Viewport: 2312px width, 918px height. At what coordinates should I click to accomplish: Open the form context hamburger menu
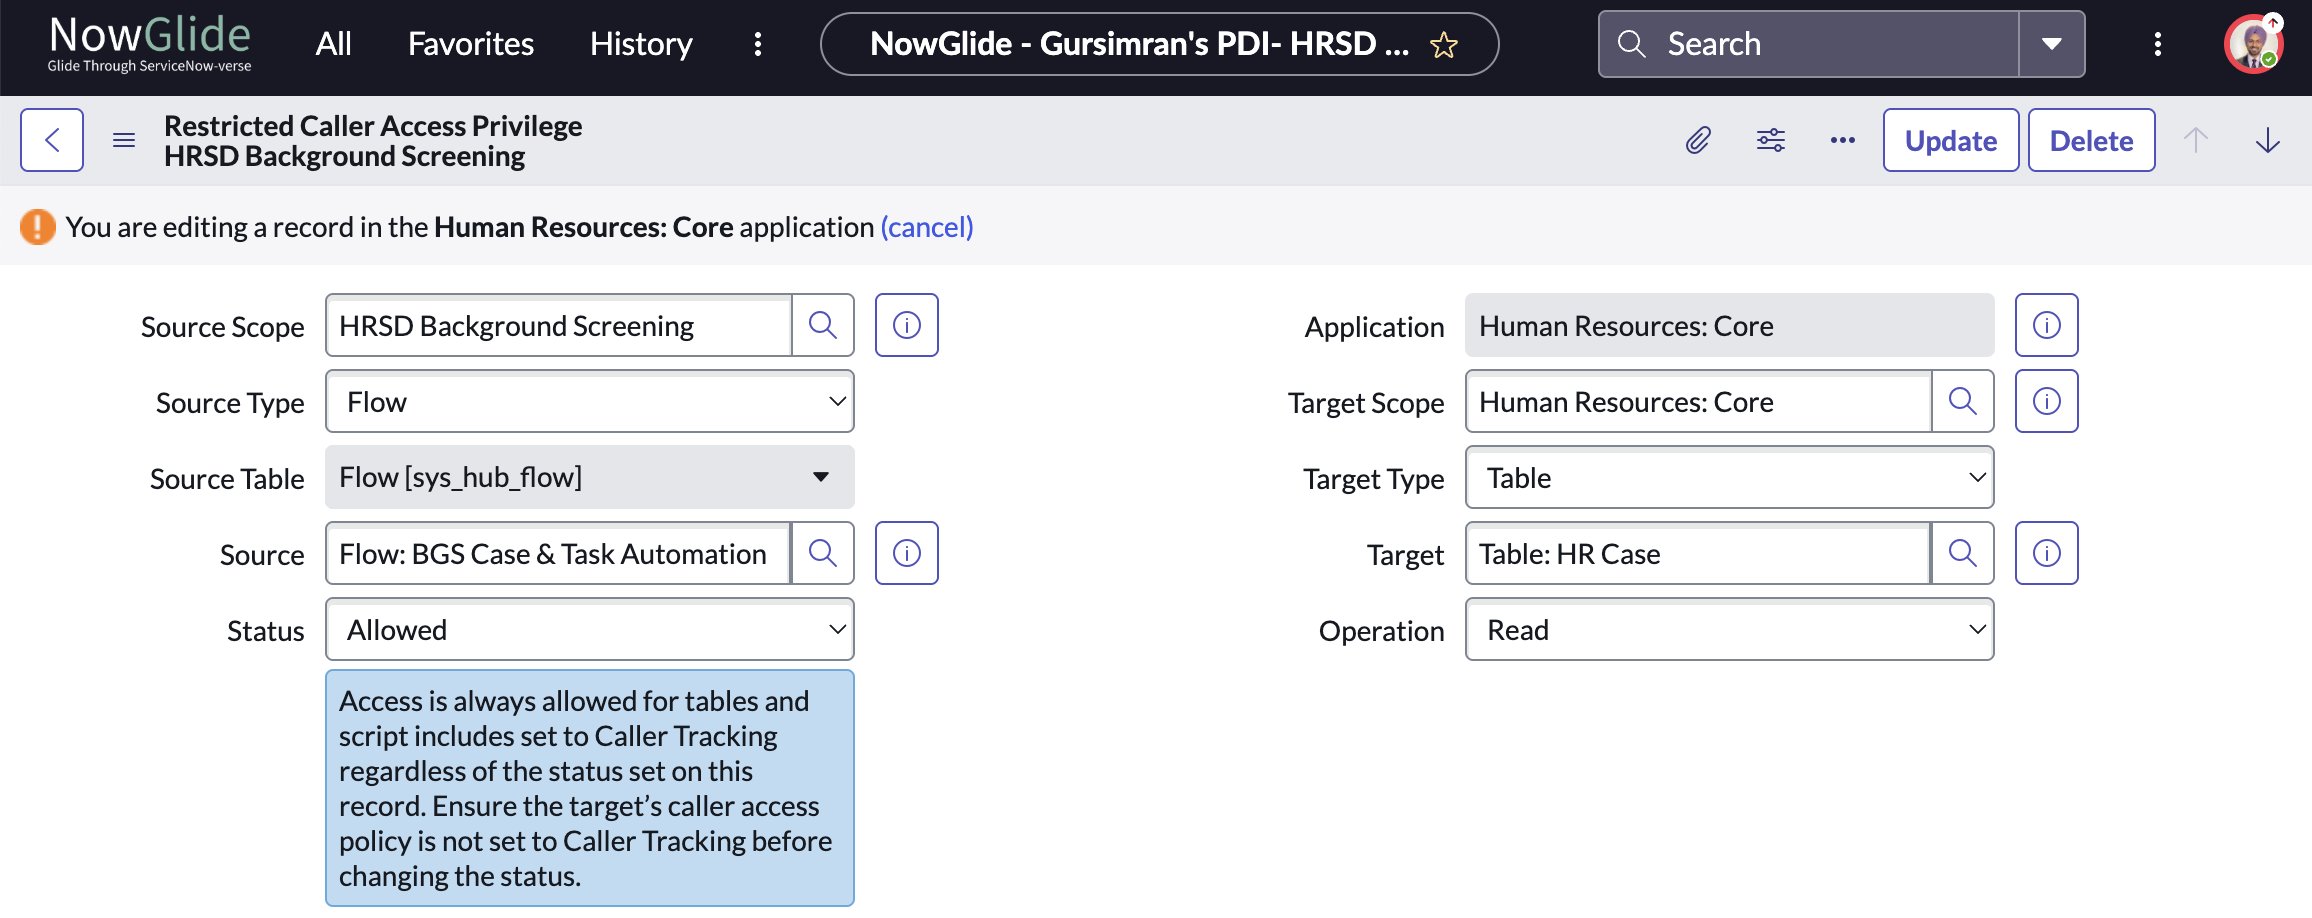point(124,140)
